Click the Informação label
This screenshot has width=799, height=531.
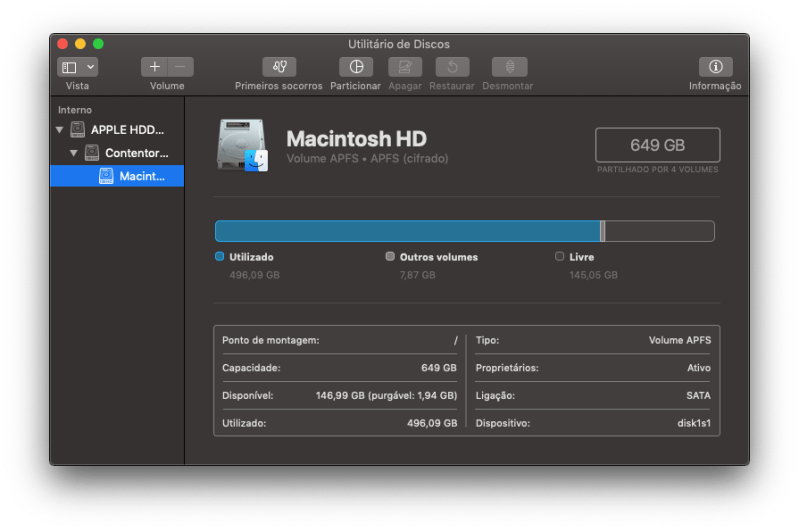click(x=715, y=86)
